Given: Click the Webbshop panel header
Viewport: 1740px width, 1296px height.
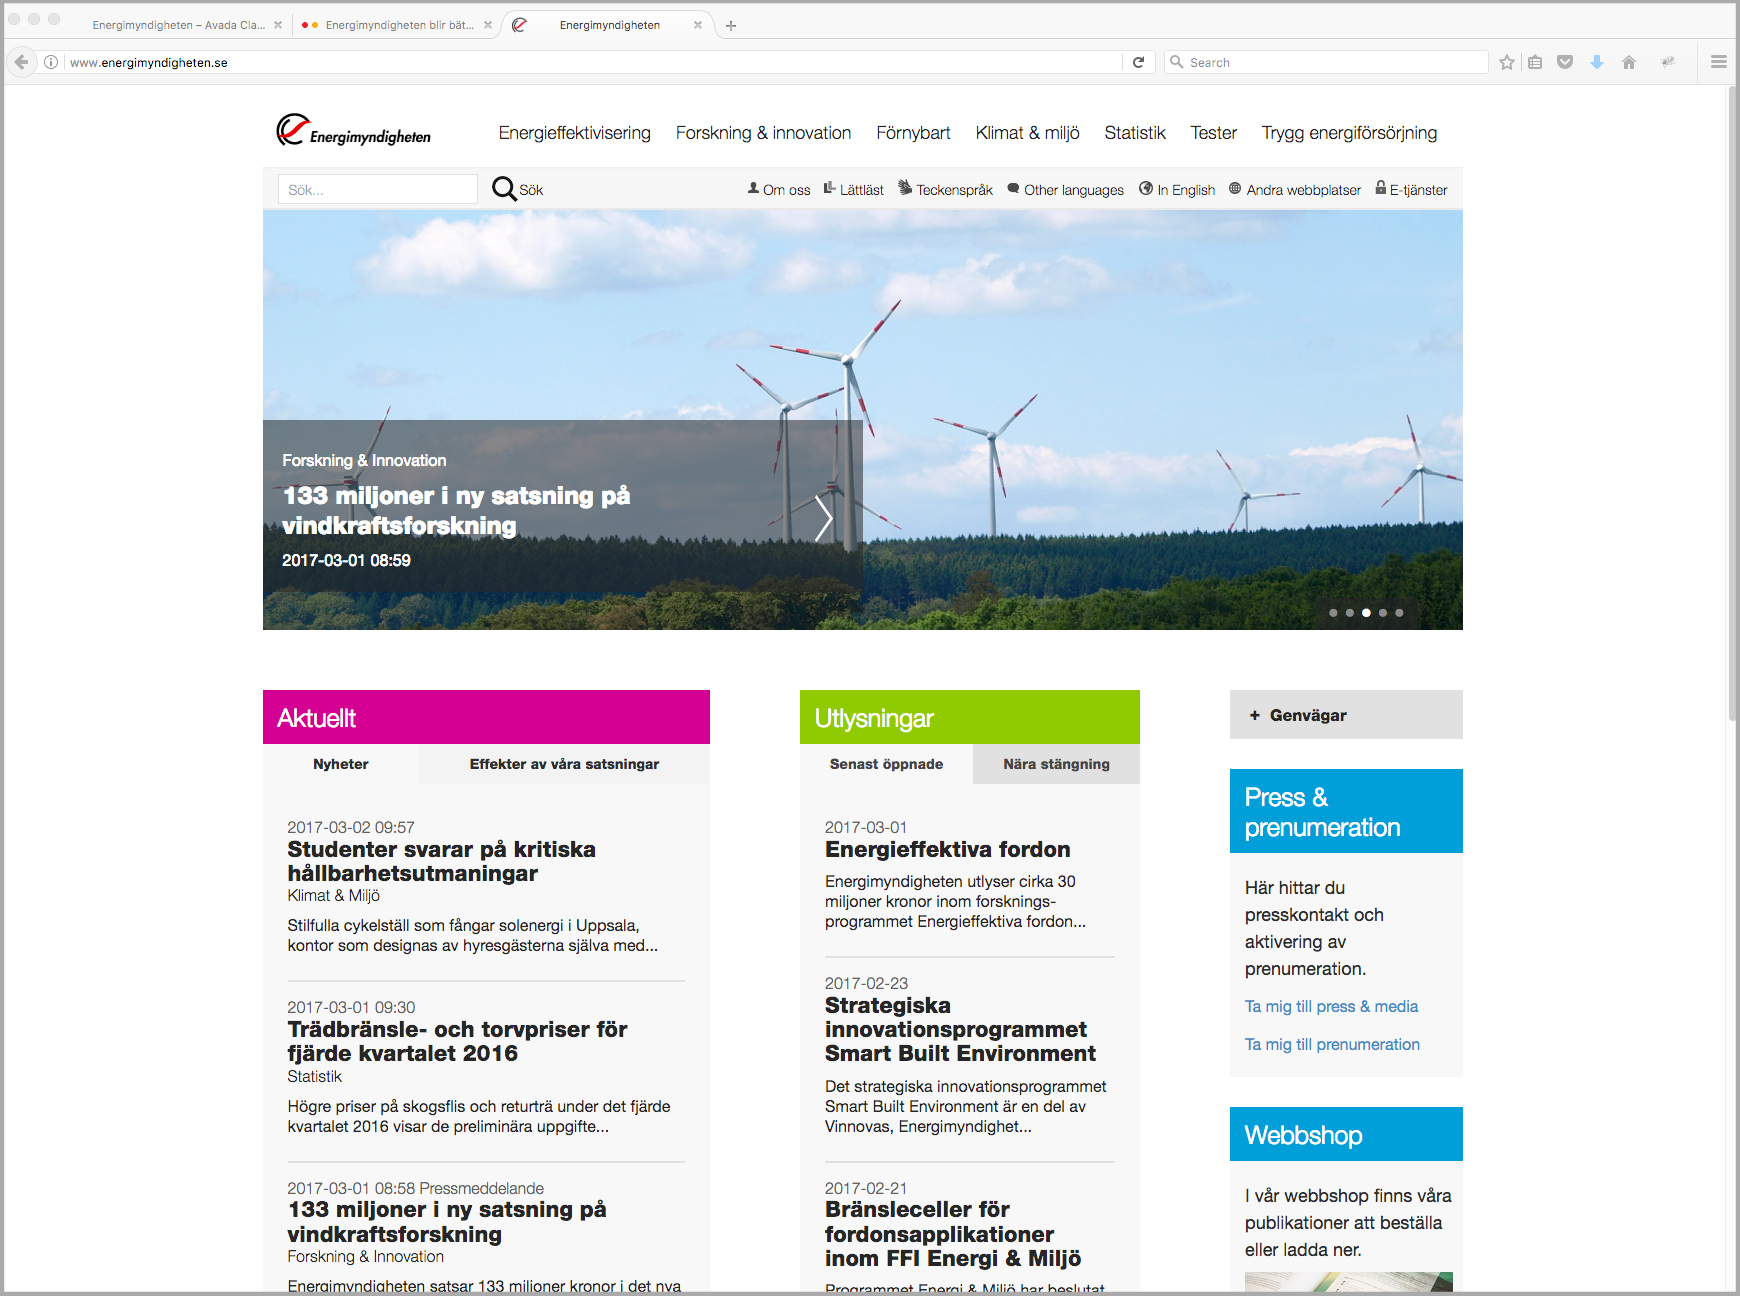Looking at the screenshot, I should click(1346, 1134).
